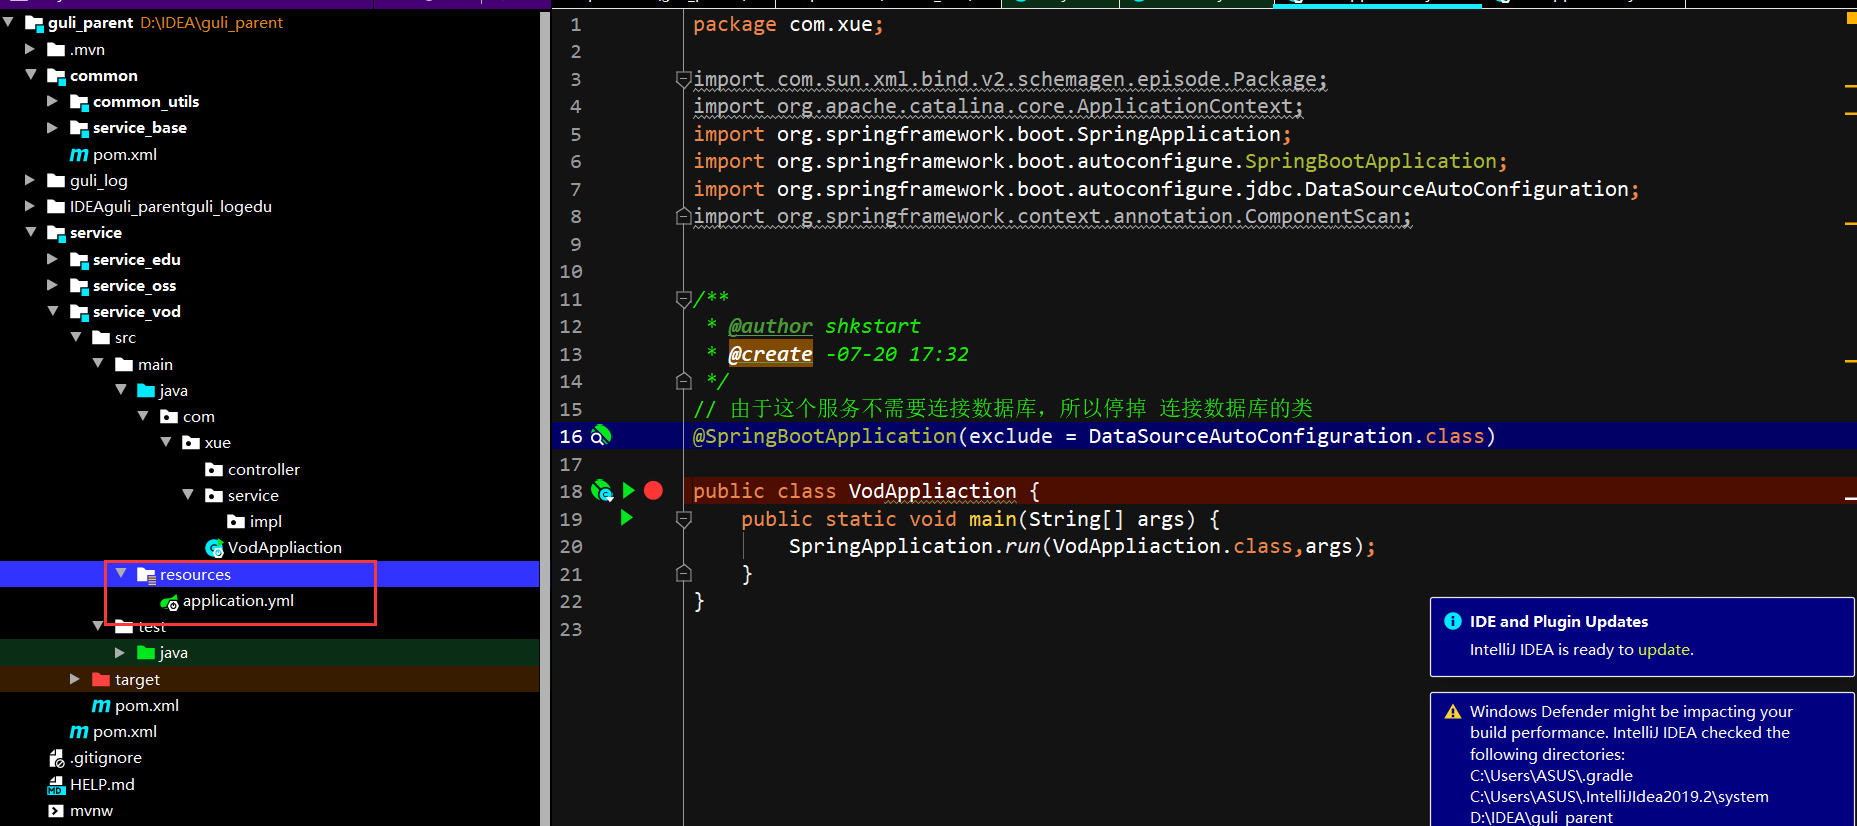Screen dimensions: 1857x826
Task: Click the Windows Defender warning notification
Action: pos(1642,760)
